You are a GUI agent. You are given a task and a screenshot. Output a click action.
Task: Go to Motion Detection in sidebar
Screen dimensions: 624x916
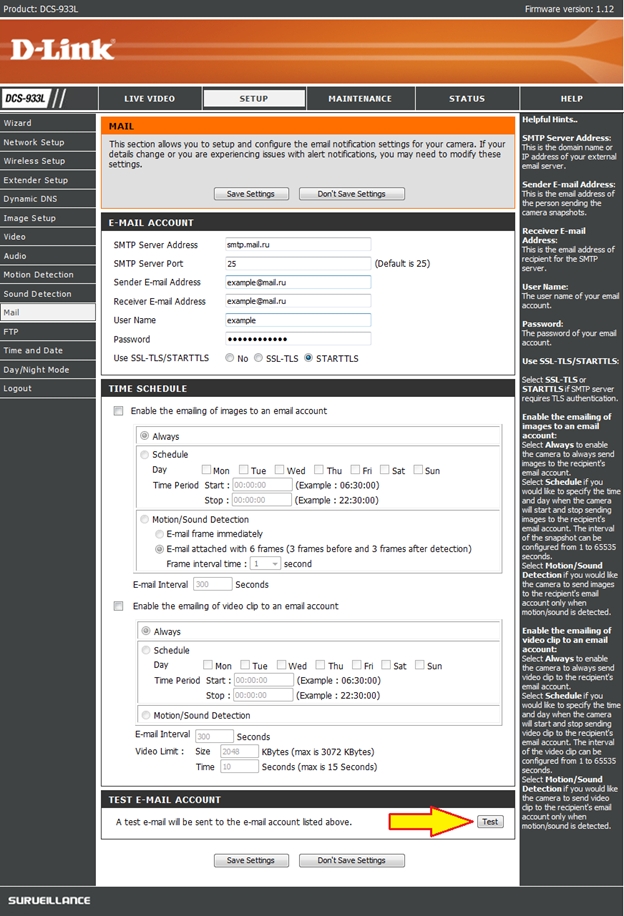[38, 275]
